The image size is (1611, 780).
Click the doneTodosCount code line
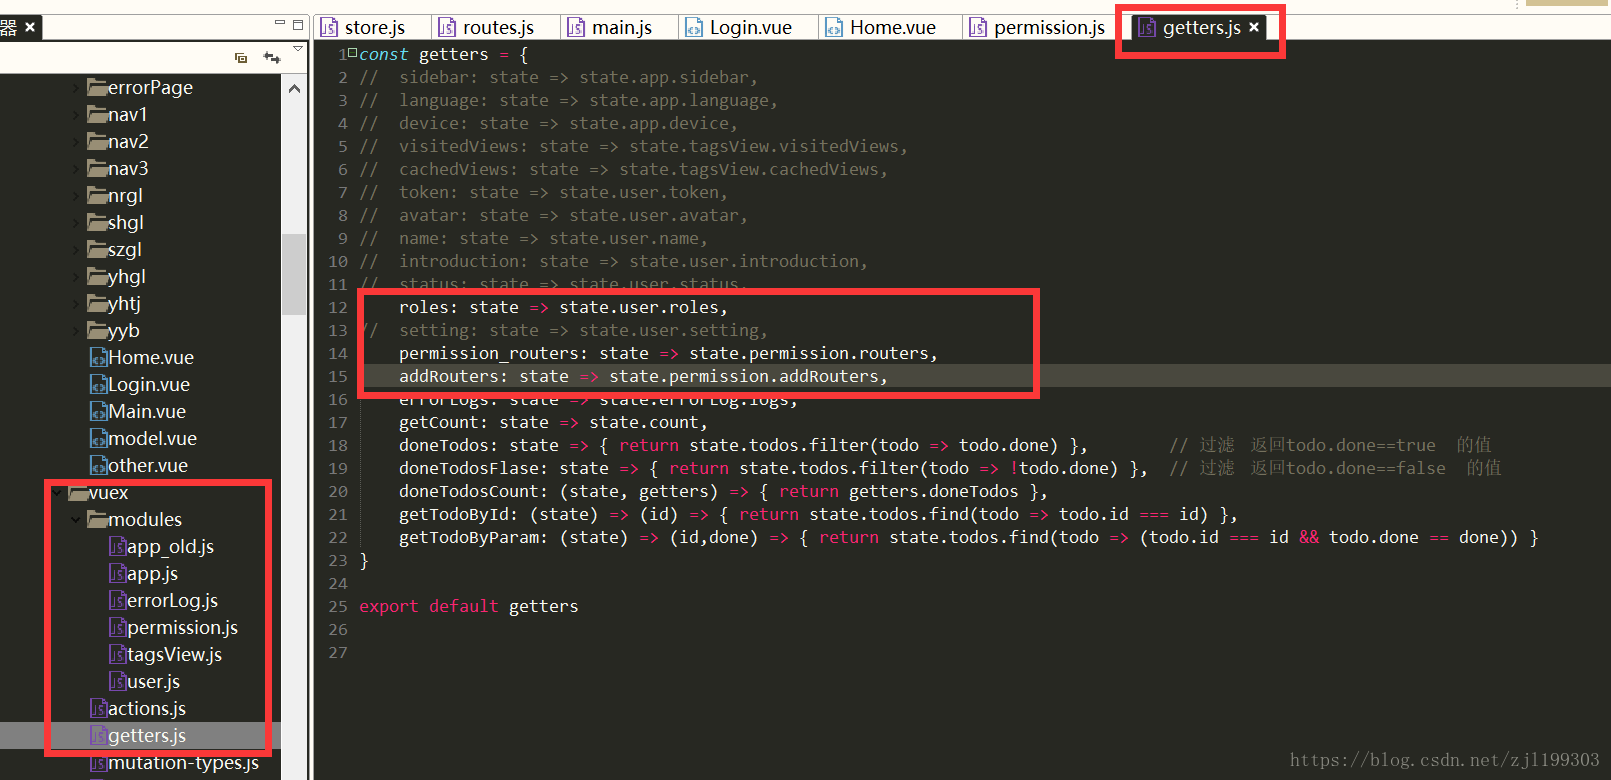coord(723,491)
